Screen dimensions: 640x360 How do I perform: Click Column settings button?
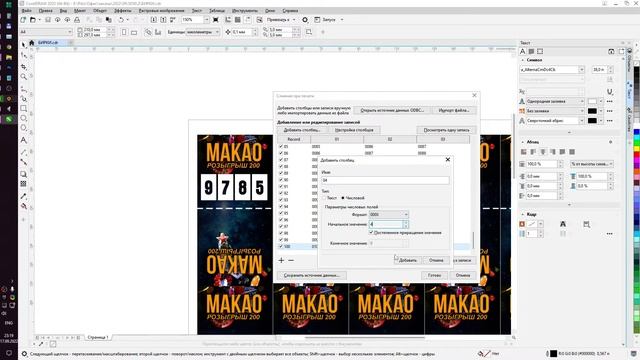point(354,130)
